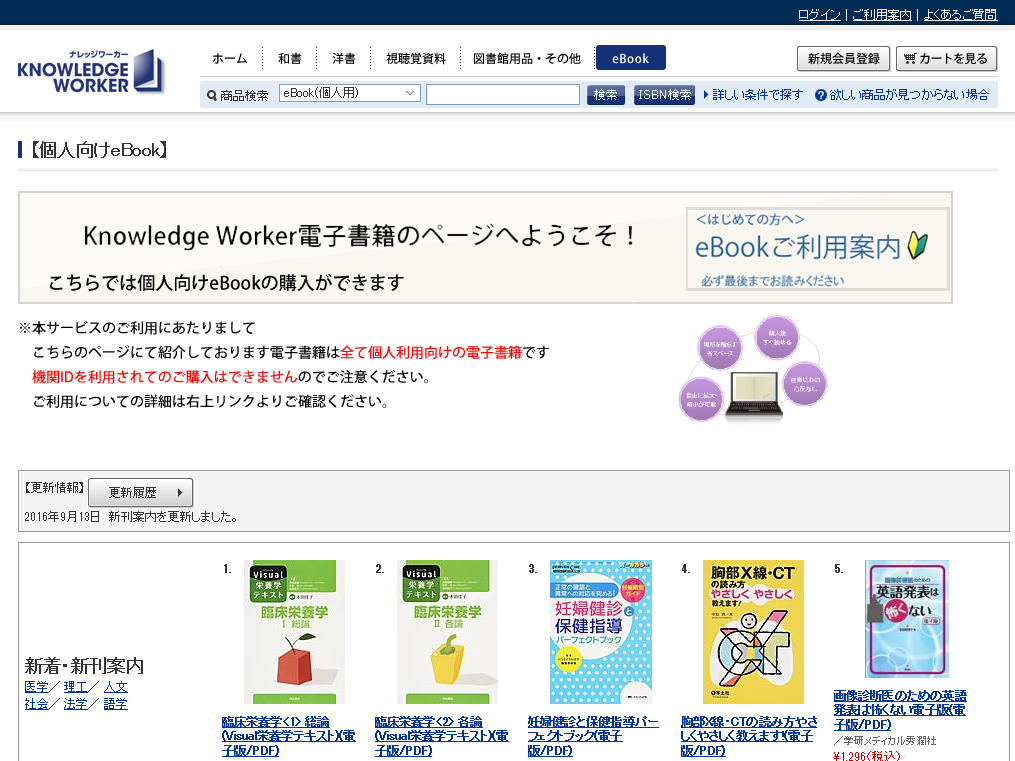This screenshot has height=761, width=1015.
Task: Expand the eBook(個人用) category dropdown
Action: 350,93
